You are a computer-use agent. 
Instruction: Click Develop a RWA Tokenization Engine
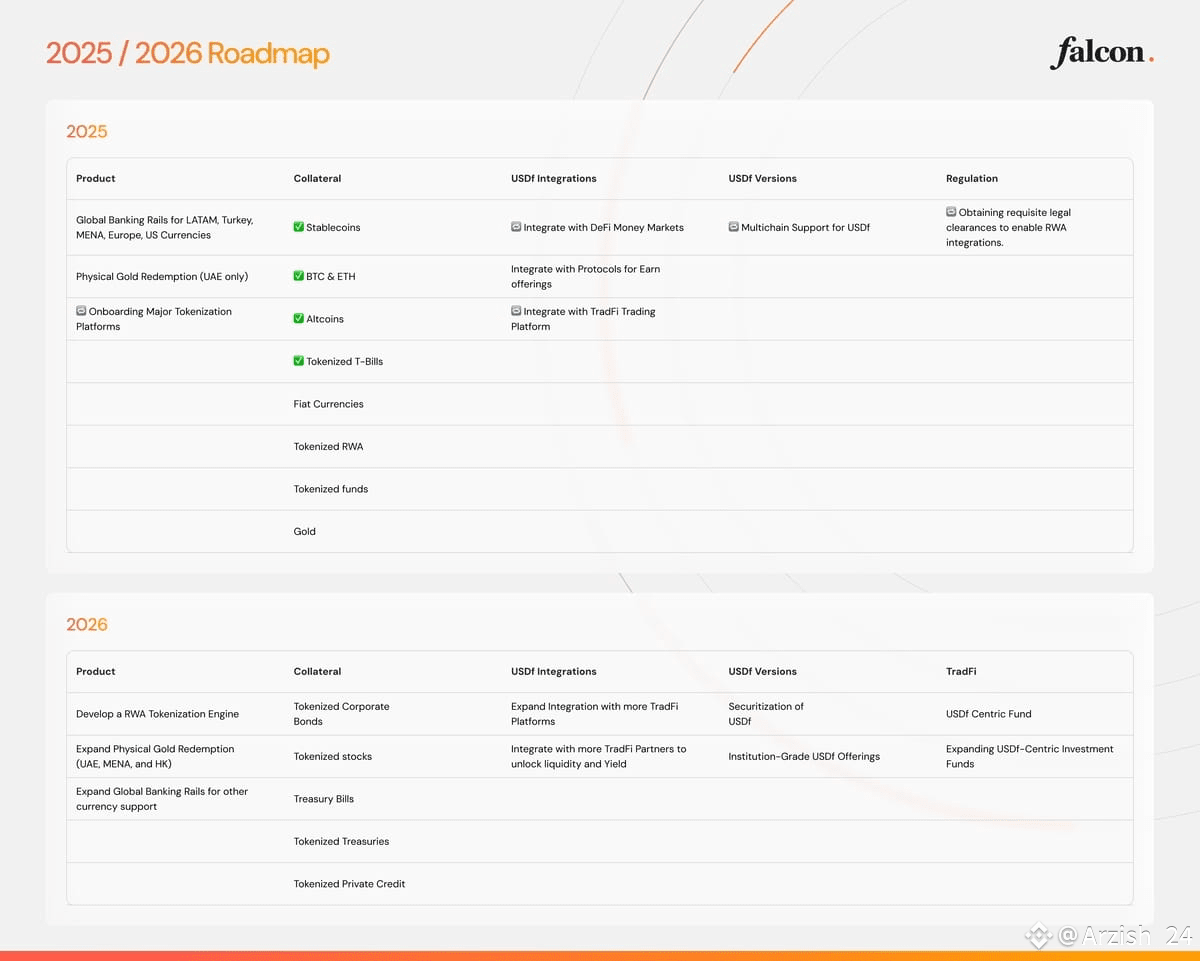pos(158,714)
